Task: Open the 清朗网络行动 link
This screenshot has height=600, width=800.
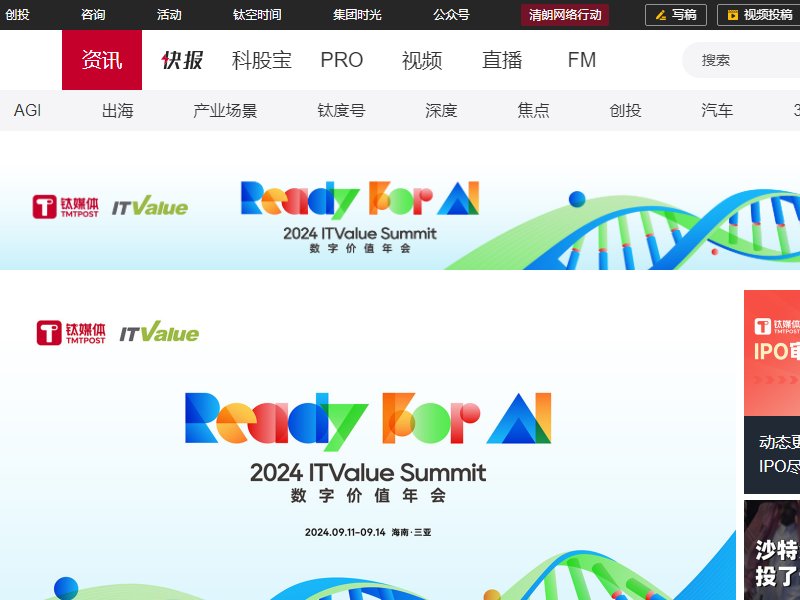Action: (565, 15)
